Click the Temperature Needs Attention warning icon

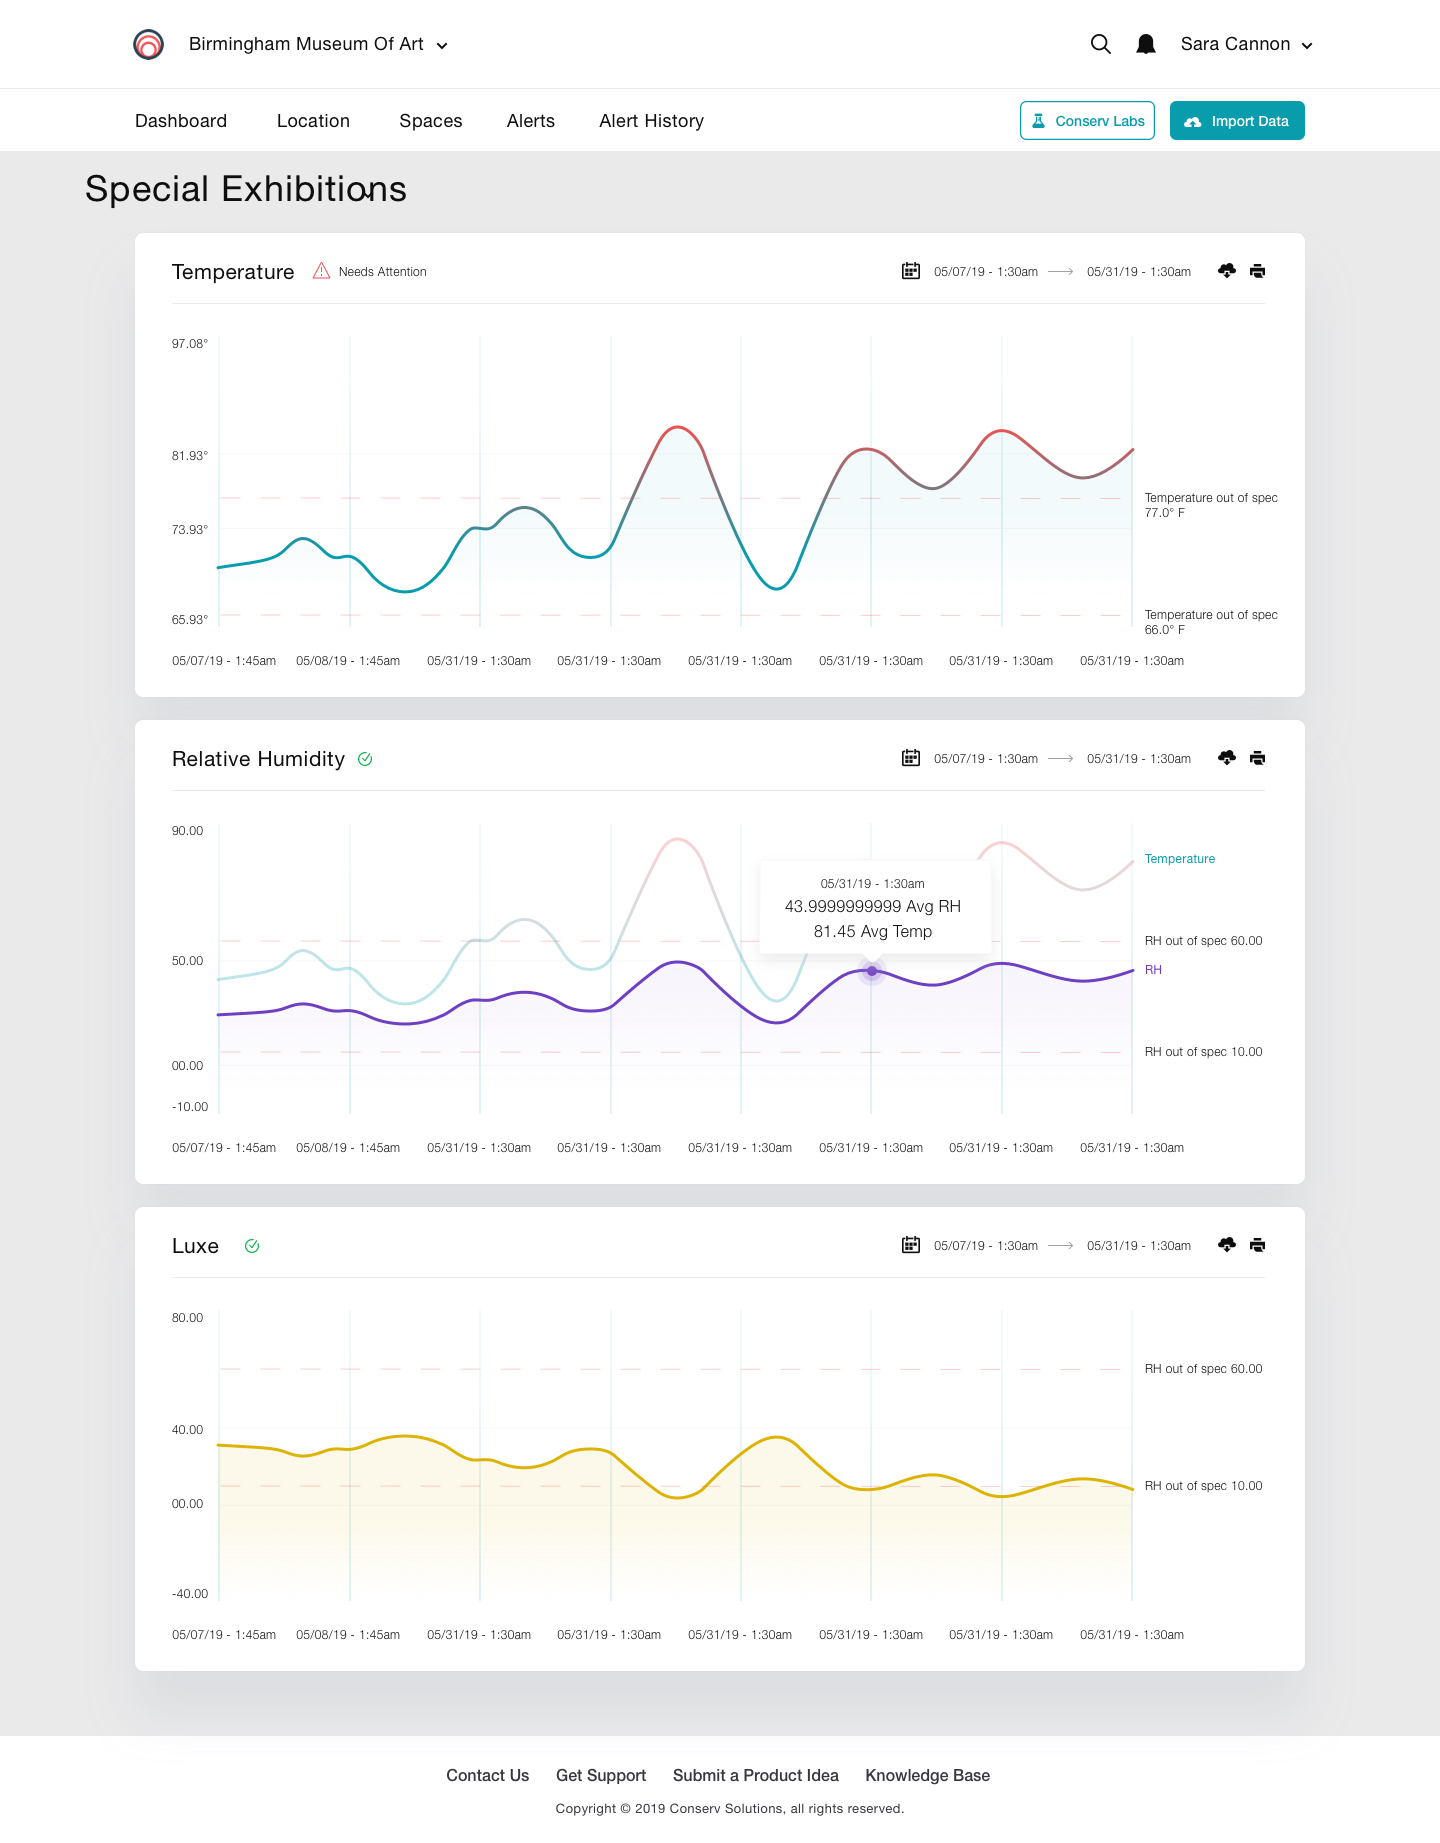(321, 271)
